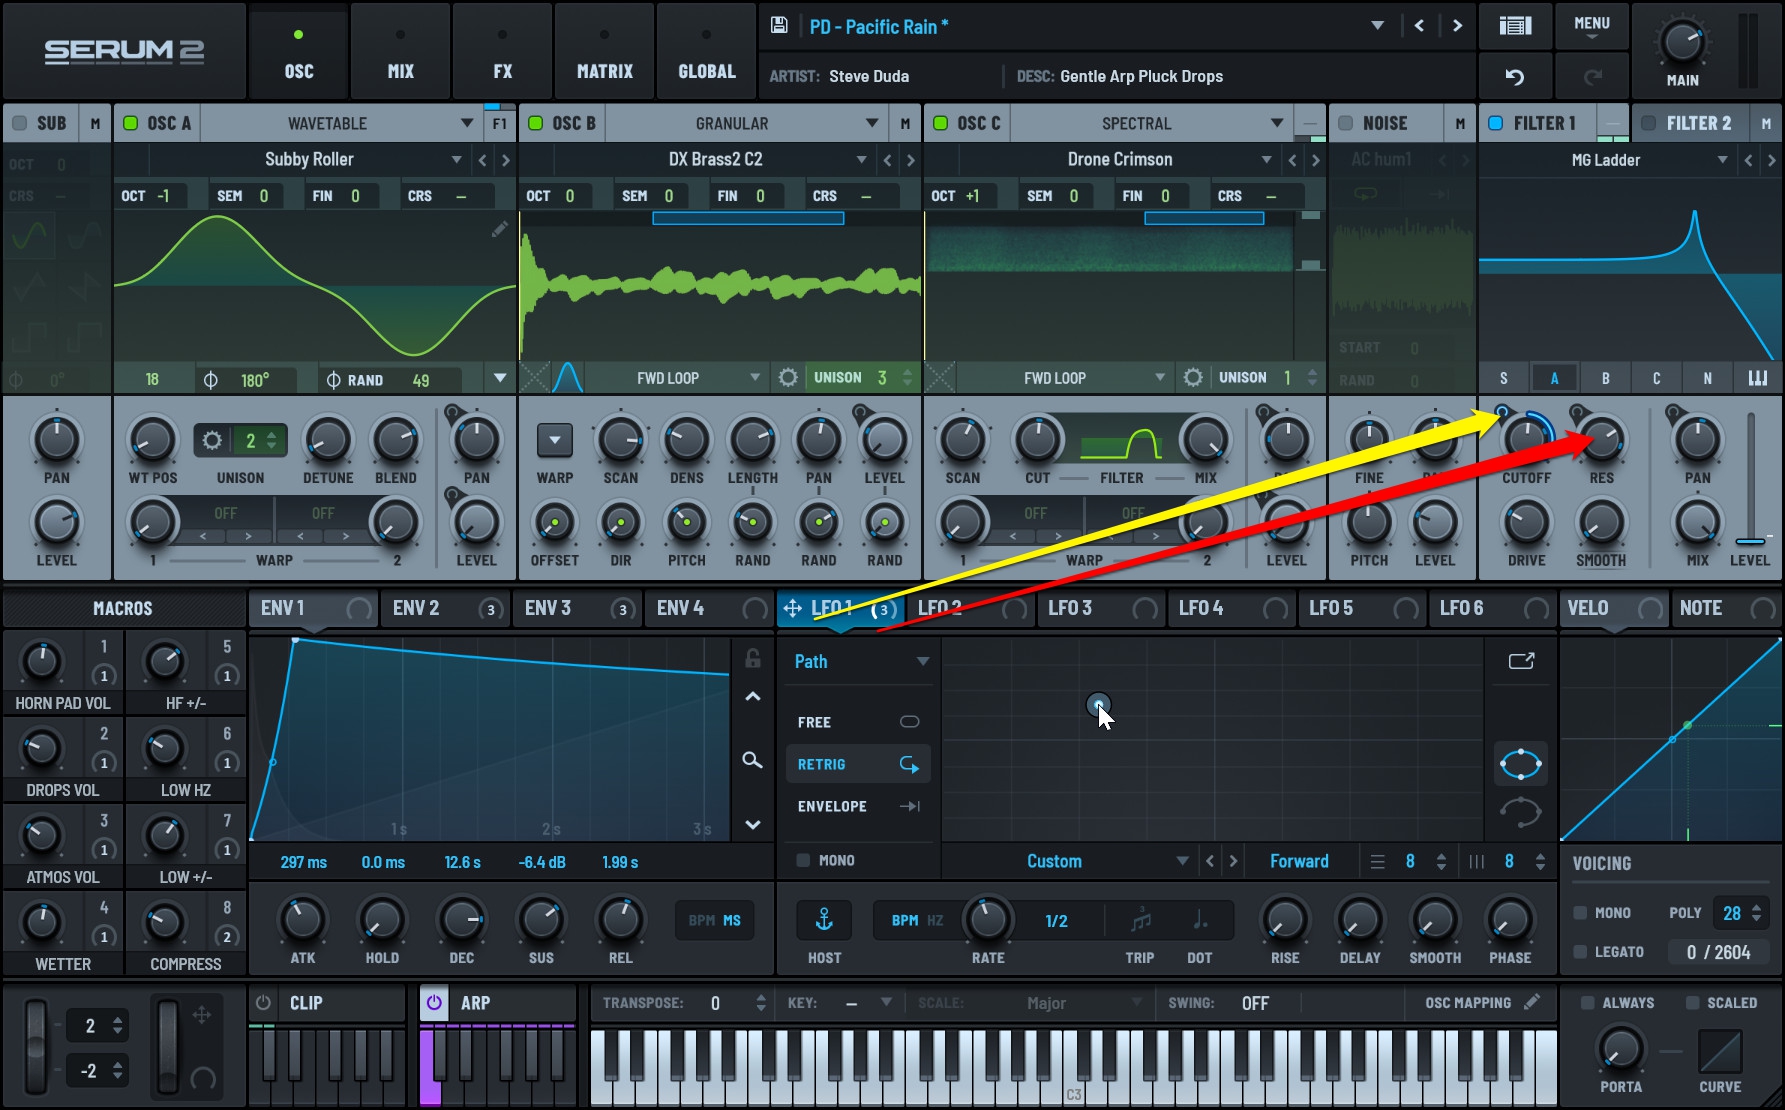Click the save preset floppy disk icon
The width and height of the screenshot is (1785, 1110).
pos(779,26)
